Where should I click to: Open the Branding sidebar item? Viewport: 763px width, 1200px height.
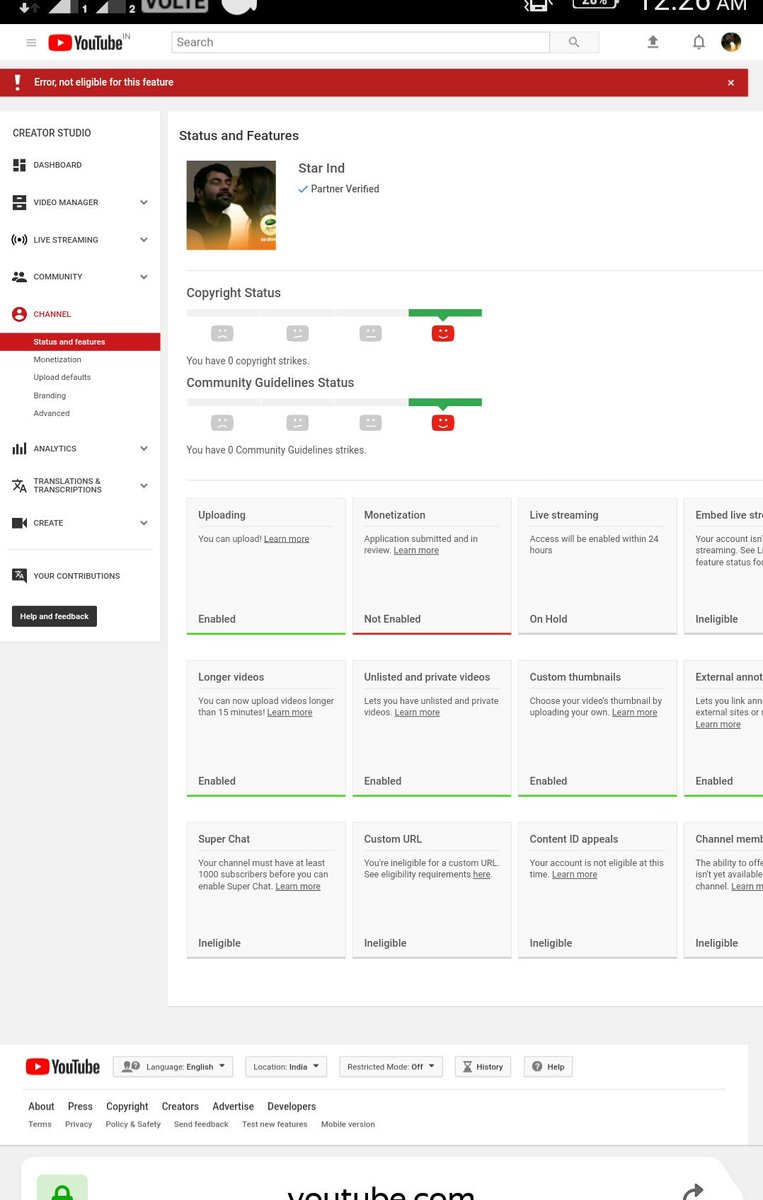50,396
